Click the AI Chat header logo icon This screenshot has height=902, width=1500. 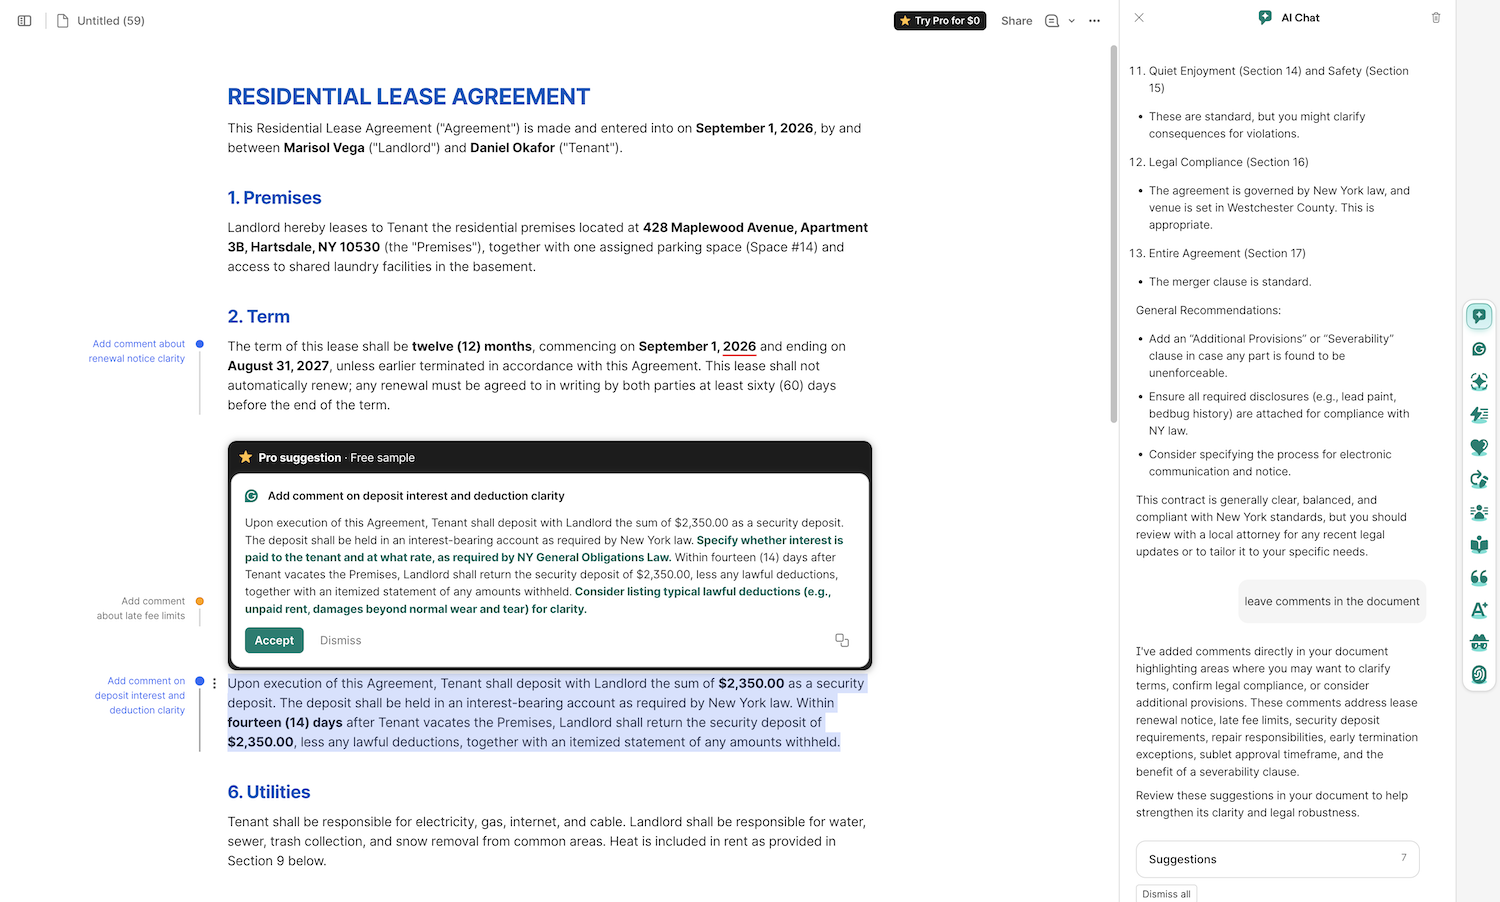point(1265,18)
